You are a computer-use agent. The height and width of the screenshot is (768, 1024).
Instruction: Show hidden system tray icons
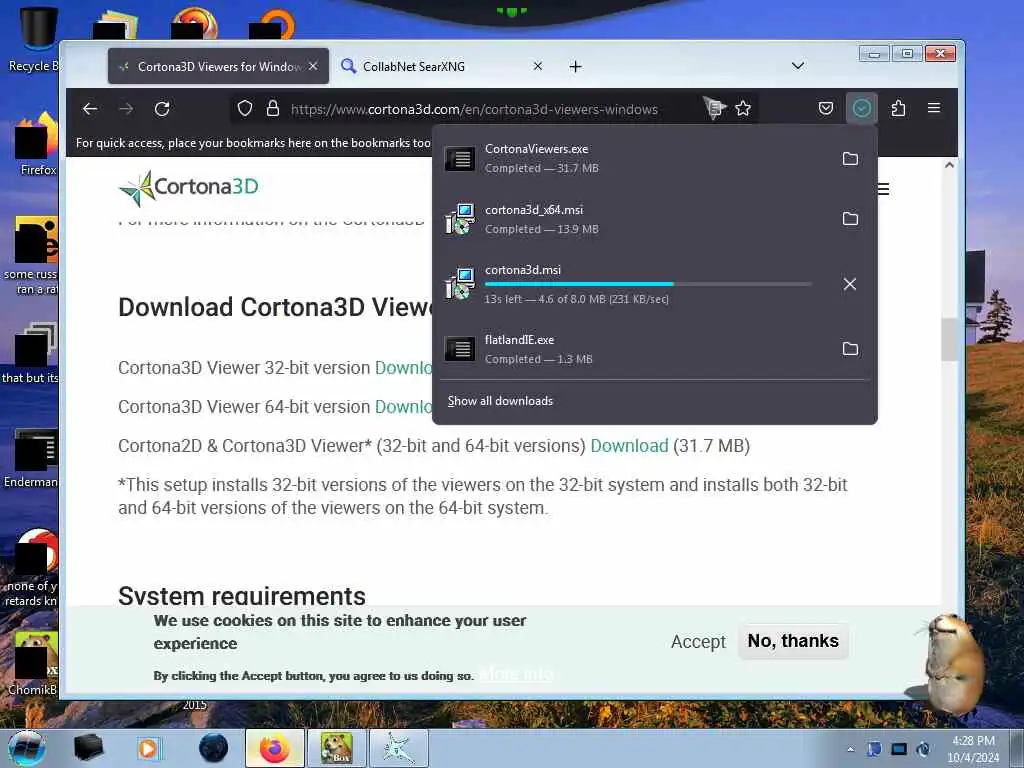click(x=850, y=750)
